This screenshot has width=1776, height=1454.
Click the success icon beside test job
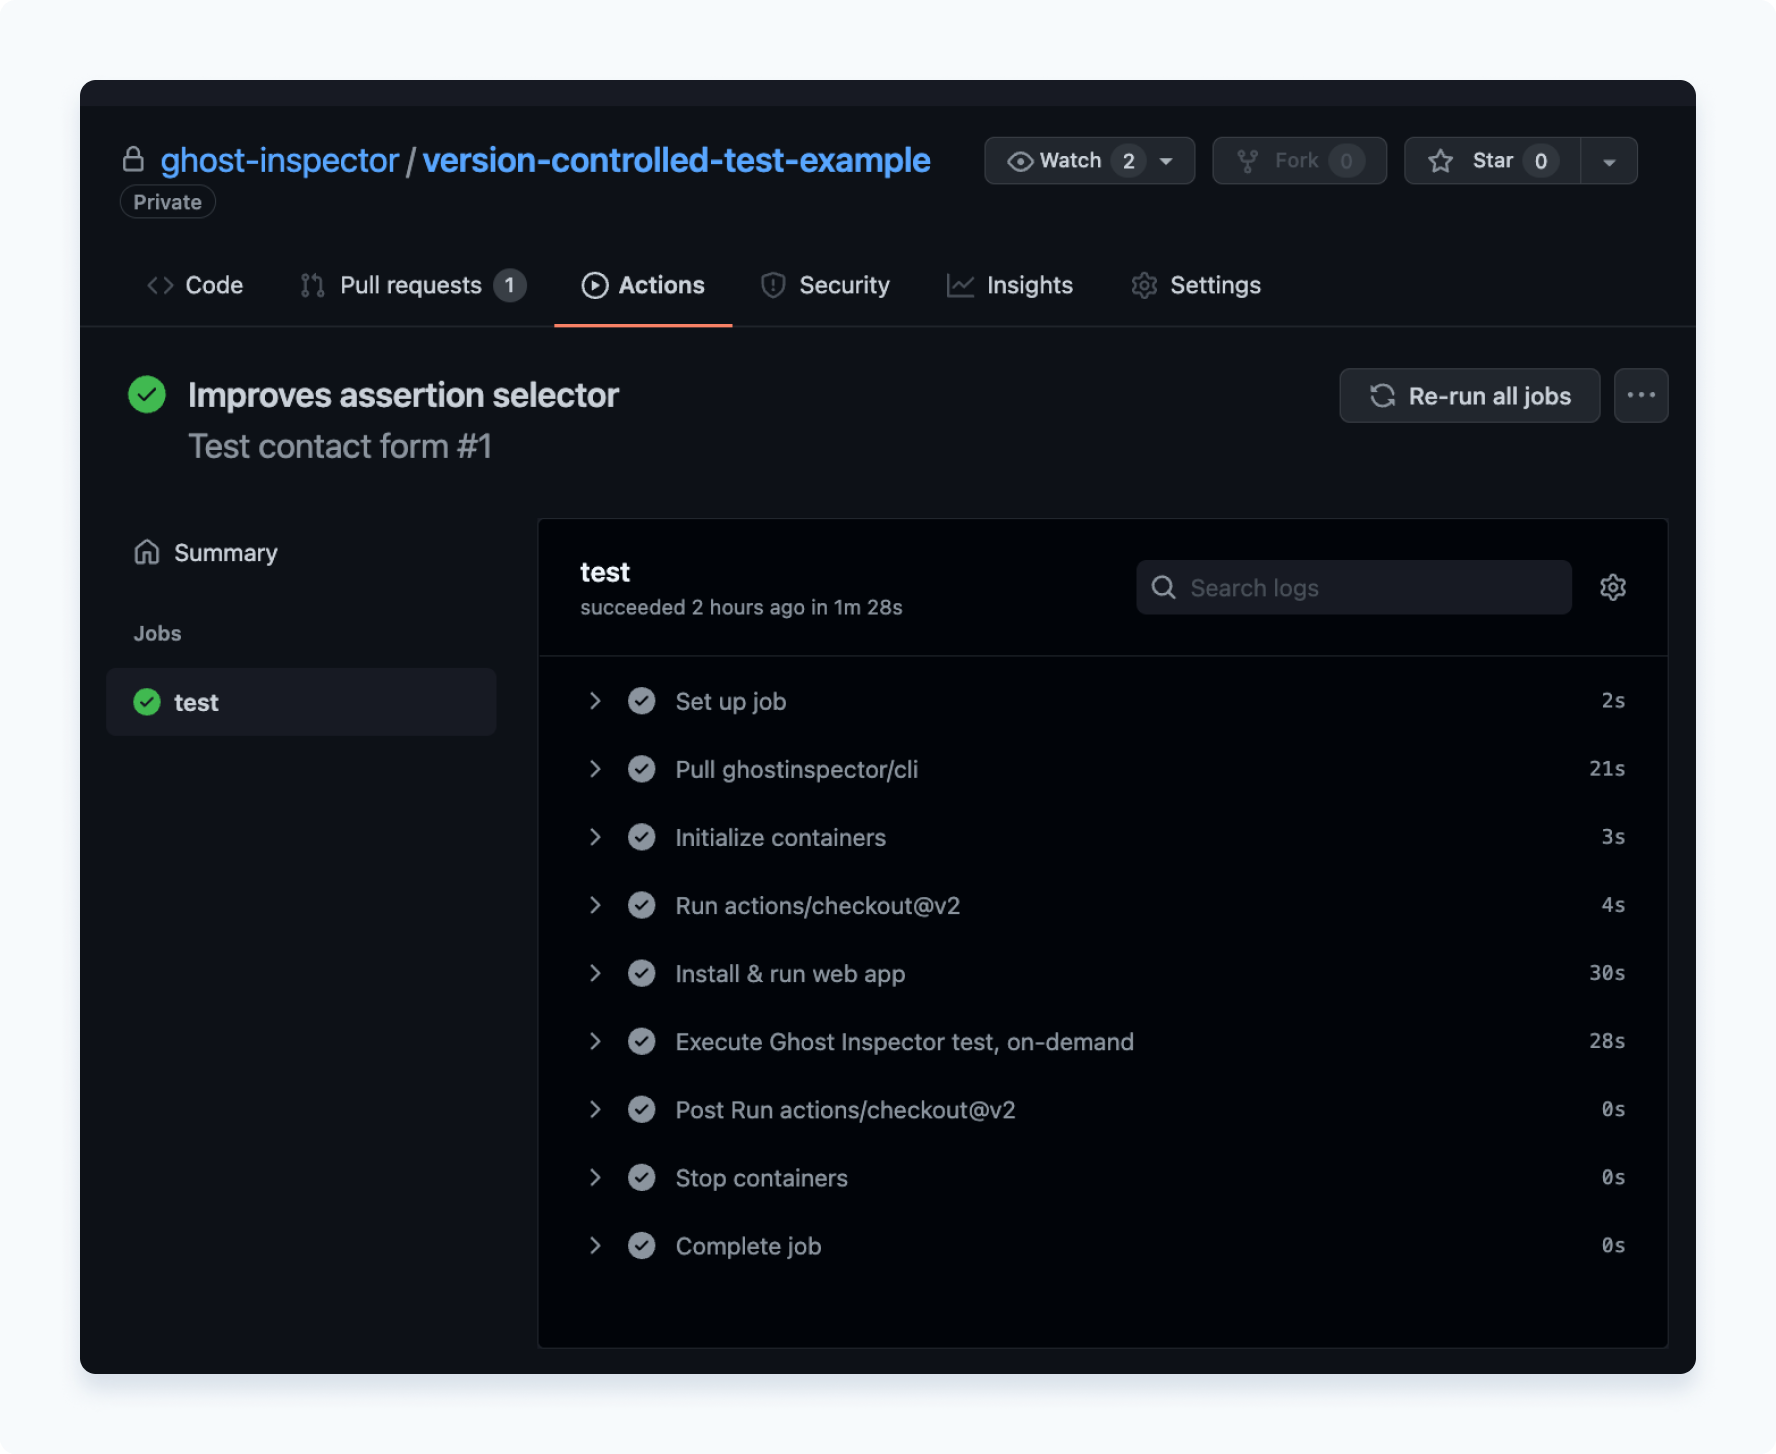pyautogui.click(x=147, y=702)
